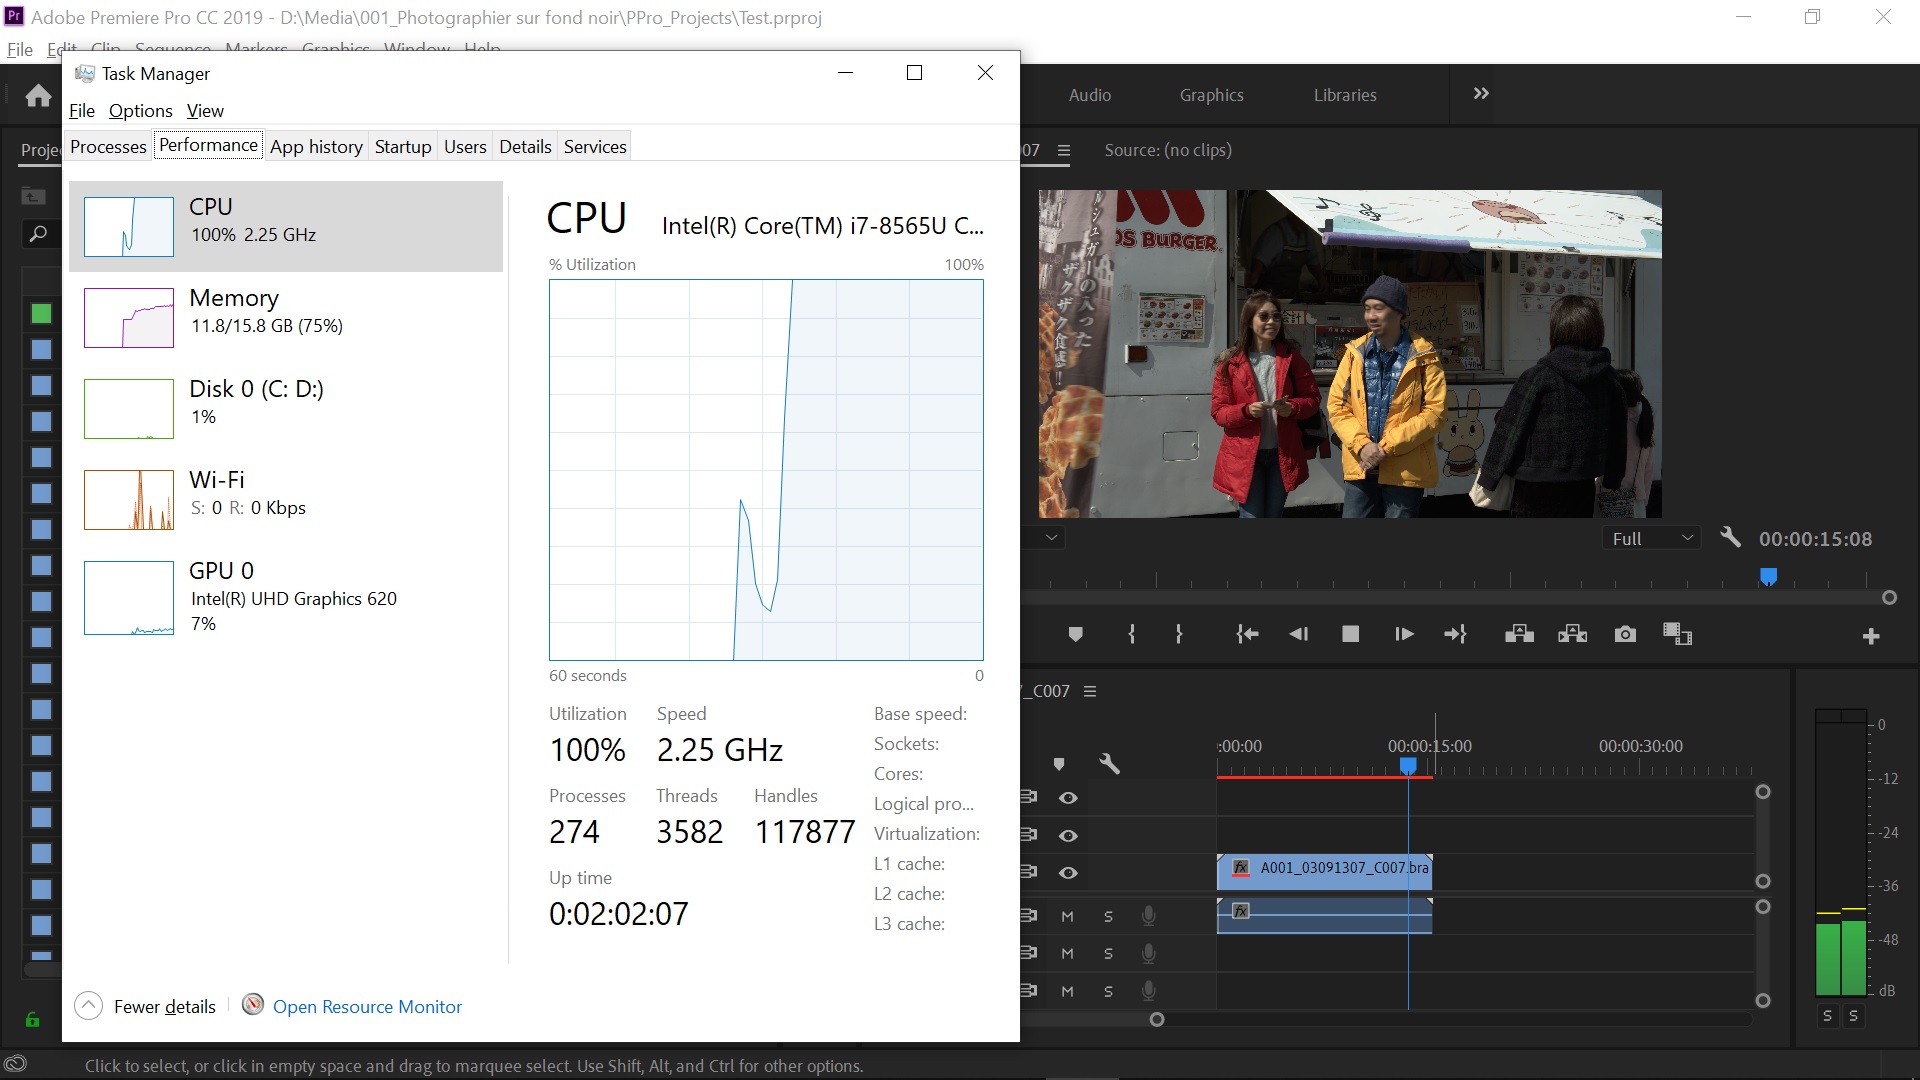
Task: Collapse Fewer details in Task Manager
Action: tap(145, 1006)
